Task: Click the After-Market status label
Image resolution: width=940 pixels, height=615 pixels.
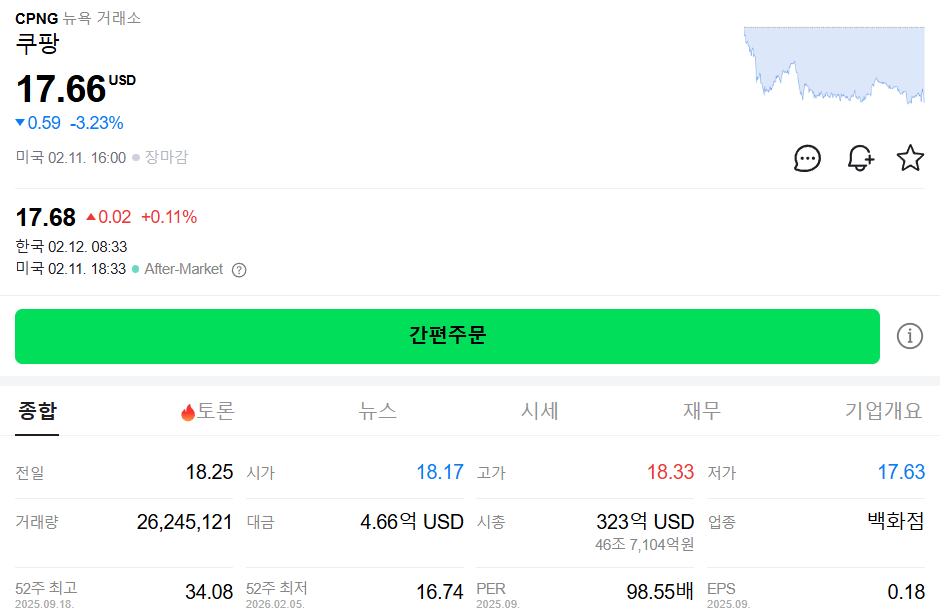Action: 183,269
